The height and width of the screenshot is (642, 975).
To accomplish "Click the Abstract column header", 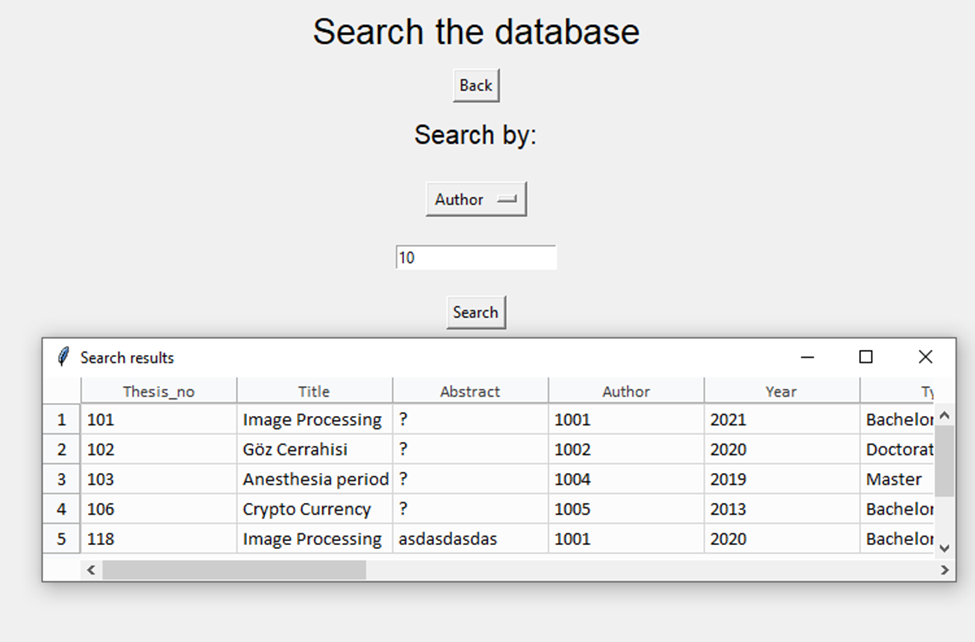I will [470, 391].
